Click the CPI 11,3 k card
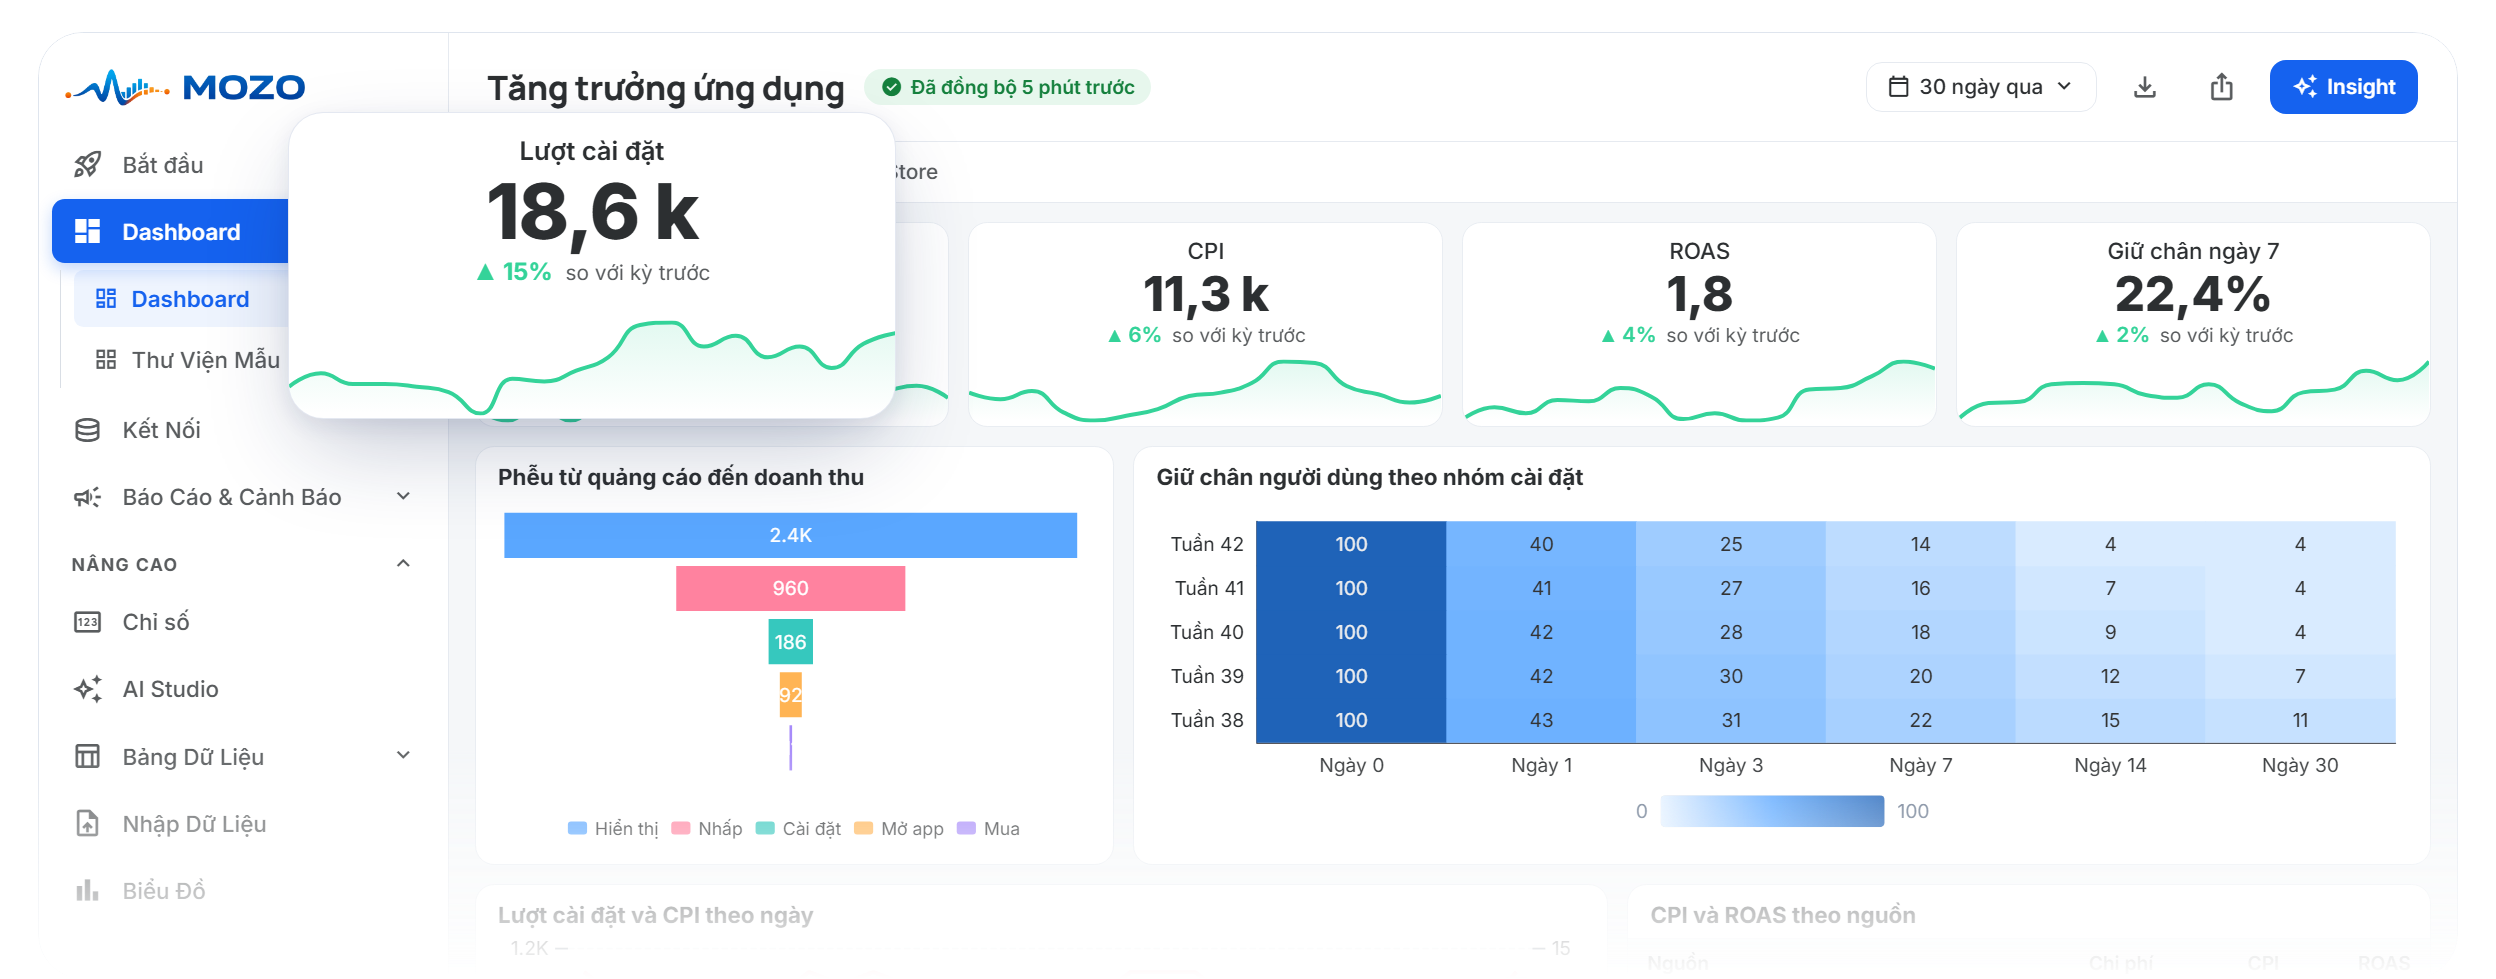This screenshot has width=2496, height=979. click(x=1205, y=325)
